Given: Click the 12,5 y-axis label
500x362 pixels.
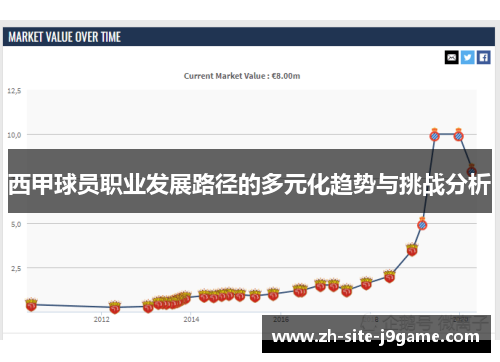Looking at the screenshot, I should click(x=14, y=91).
